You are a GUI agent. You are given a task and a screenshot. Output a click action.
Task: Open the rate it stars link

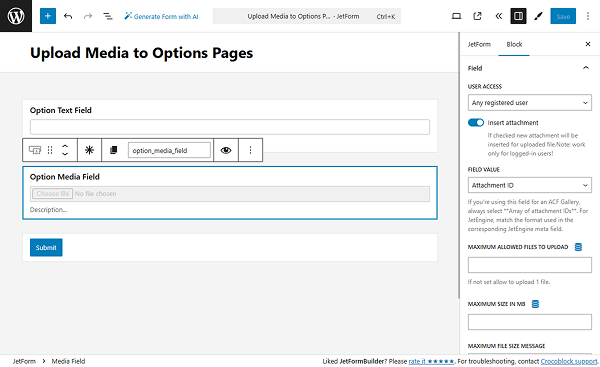point(431,361)
